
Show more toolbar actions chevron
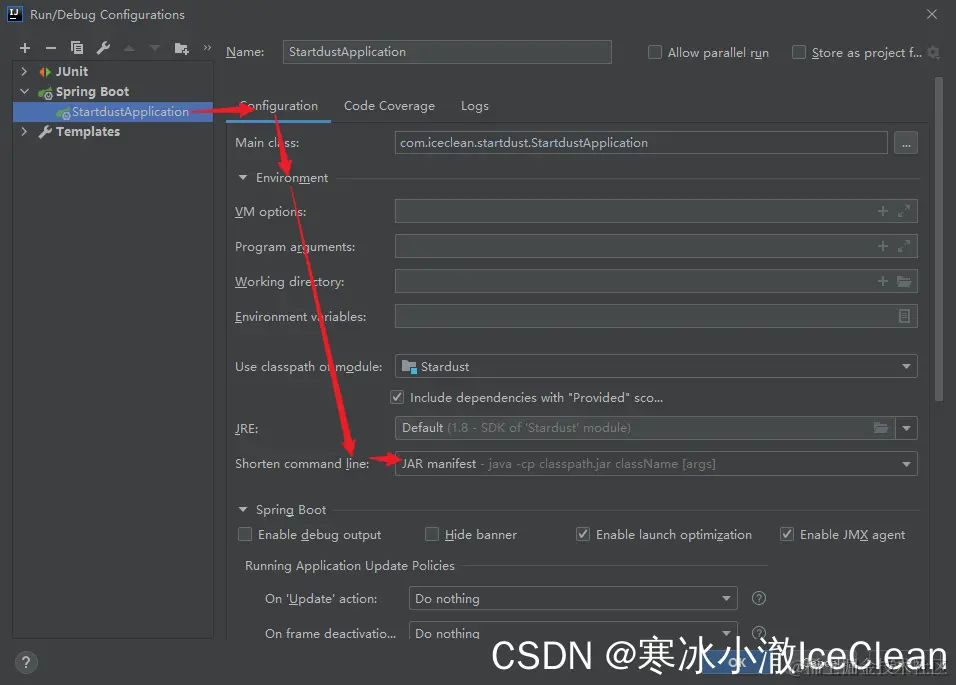(x=207, y=48)
